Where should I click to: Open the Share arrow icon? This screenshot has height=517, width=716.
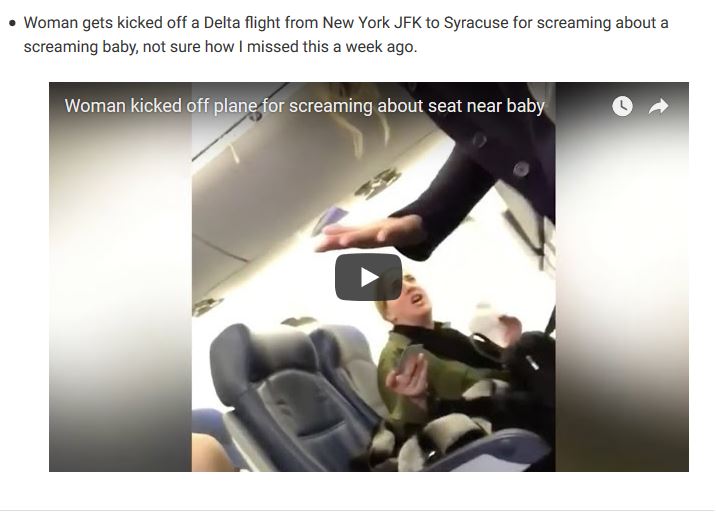coord(658,106)
